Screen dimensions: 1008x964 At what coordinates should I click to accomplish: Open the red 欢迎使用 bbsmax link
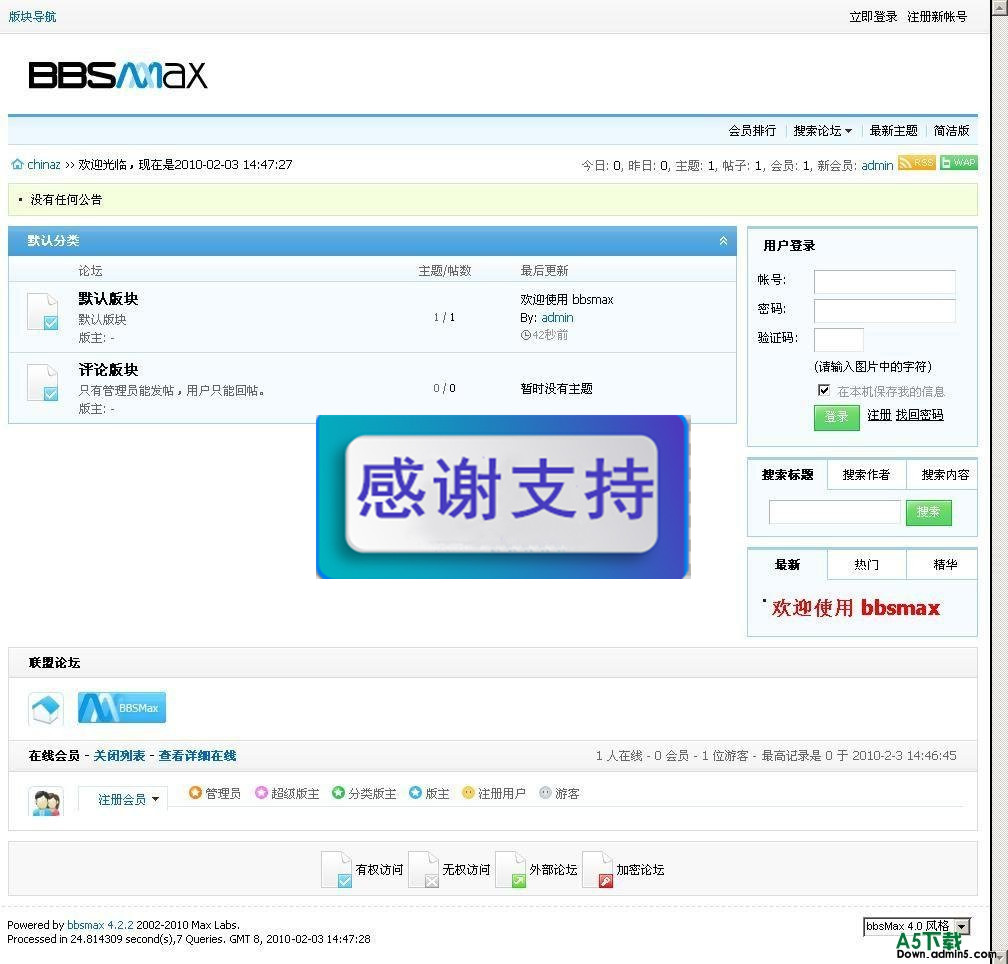(x=856, y=608)
